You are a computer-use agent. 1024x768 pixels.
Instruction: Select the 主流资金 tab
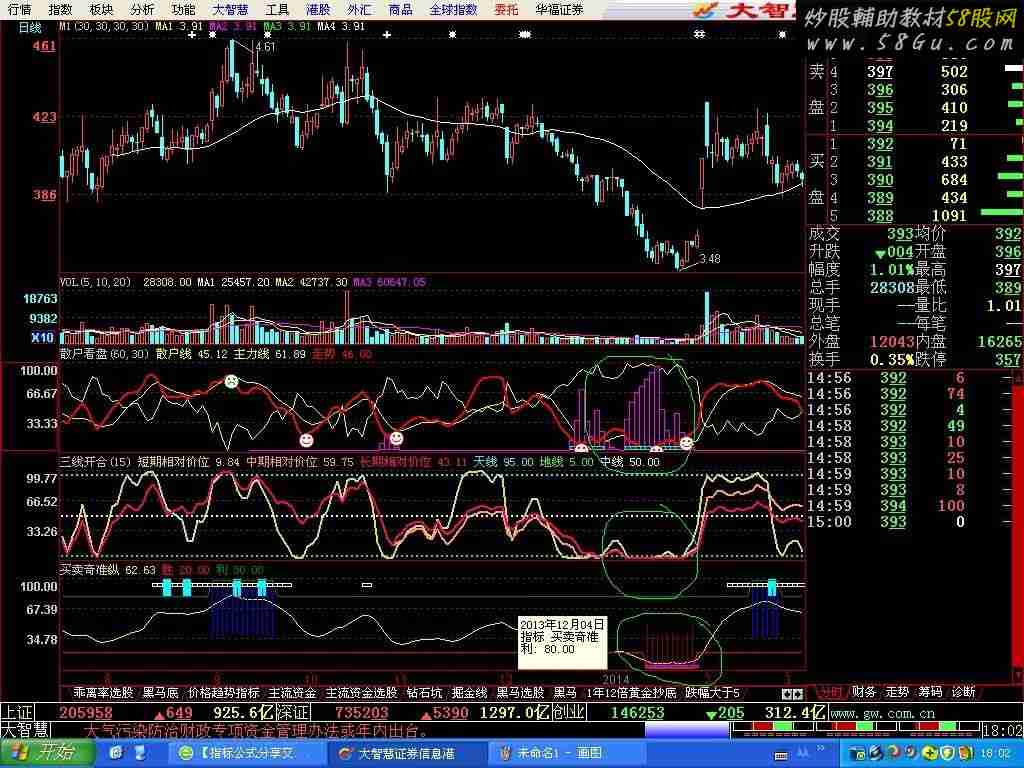point(292,692)
